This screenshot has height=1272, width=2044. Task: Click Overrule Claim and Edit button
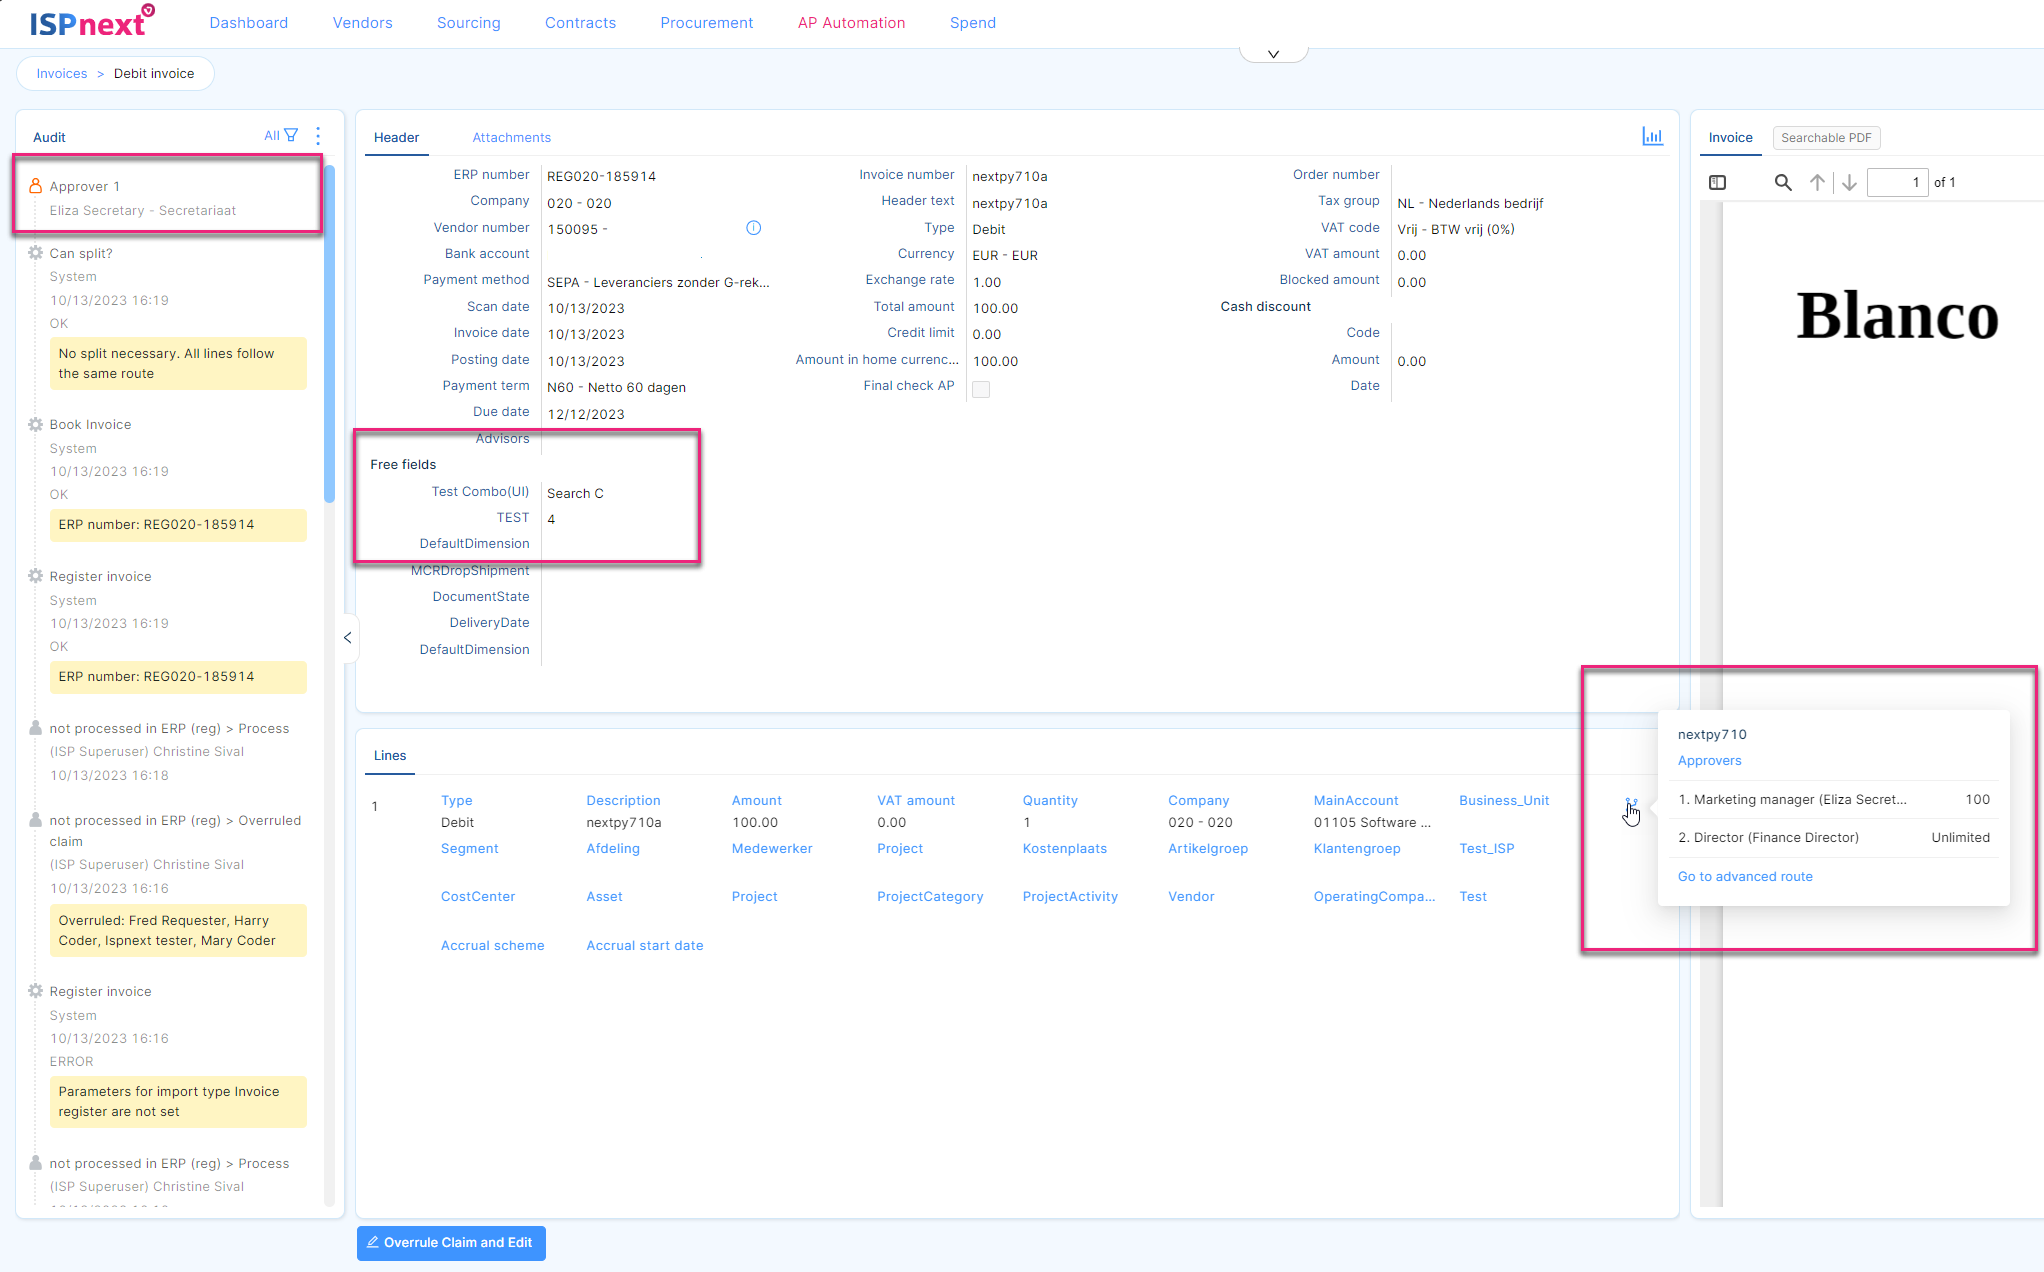coord(451,1242)
